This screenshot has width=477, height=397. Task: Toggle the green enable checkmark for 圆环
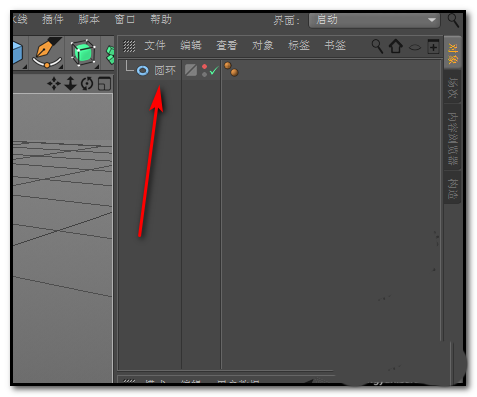pos(214,70)
